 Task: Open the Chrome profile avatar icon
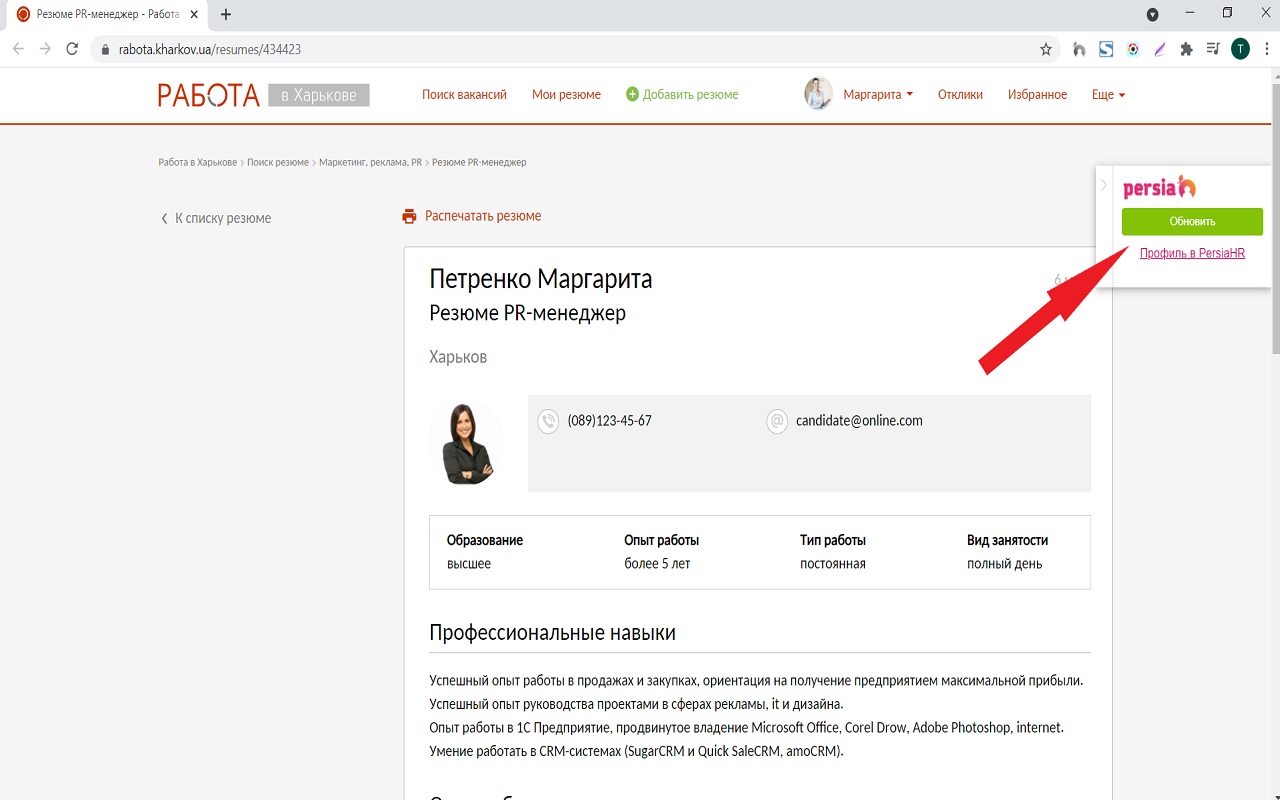(1240, 48)
